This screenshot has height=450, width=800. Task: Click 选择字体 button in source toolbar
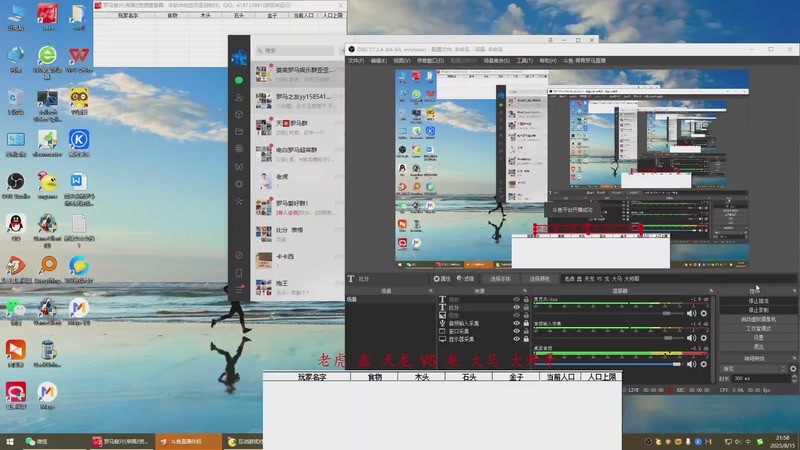pyautogui.click(x=500, y=279)
